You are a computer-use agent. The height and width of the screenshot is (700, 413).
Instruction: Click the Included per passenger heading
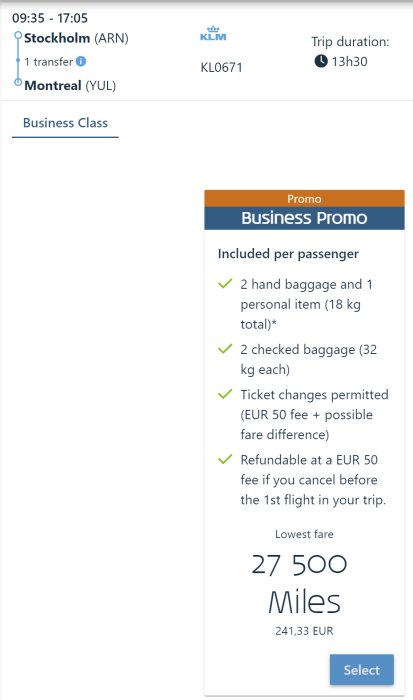[288, 254]
